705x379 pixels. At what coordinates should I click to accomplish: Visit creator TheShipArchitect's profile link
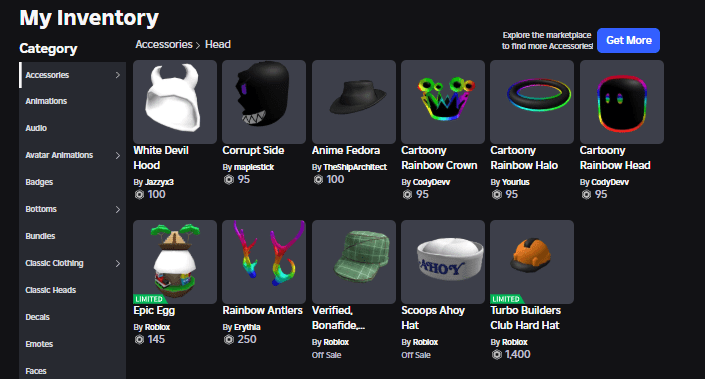(355, 167)
